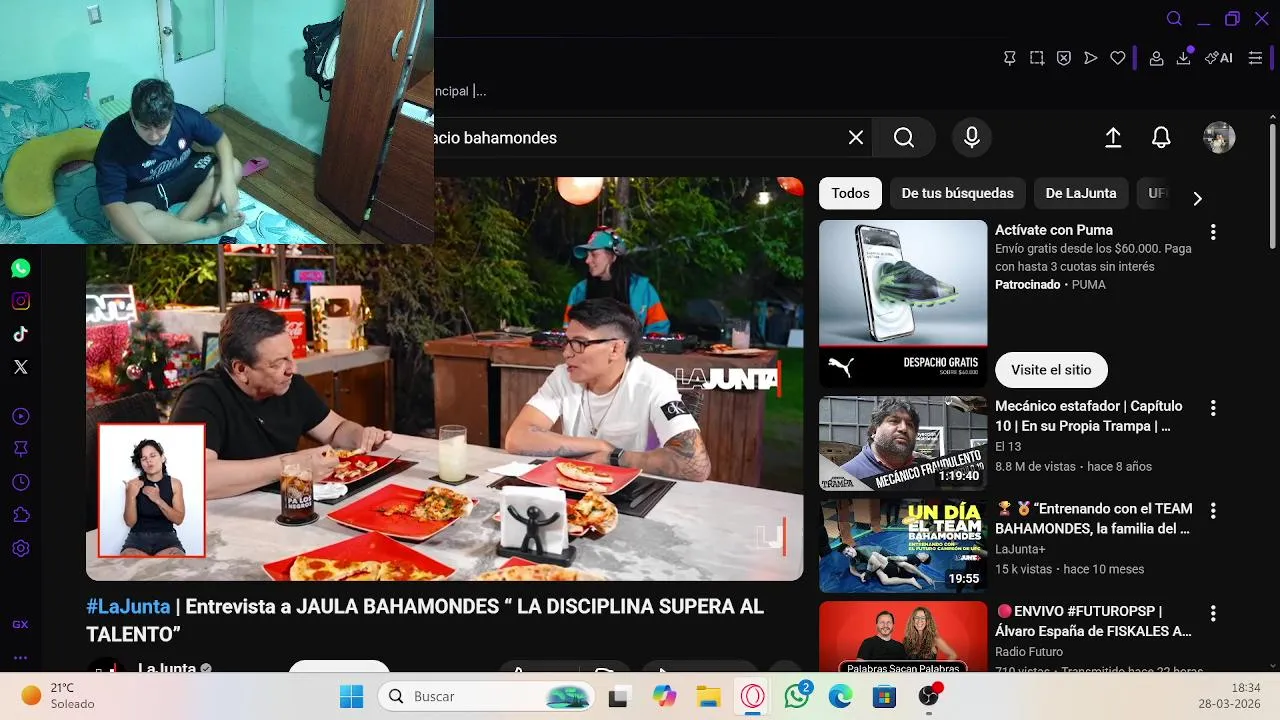Screen dimensions: 1280x720
Task: Click the YouTube Create upload icon
Action: pos(1113,138)
